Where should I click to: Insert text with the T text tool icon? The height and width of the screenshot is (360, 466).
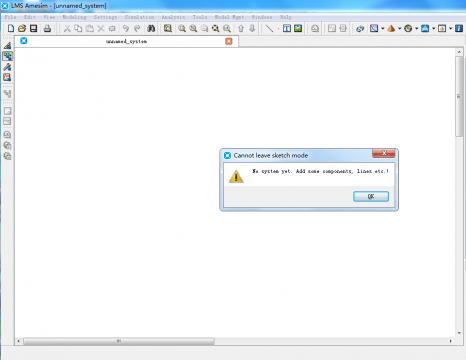[x=287, y=28]
